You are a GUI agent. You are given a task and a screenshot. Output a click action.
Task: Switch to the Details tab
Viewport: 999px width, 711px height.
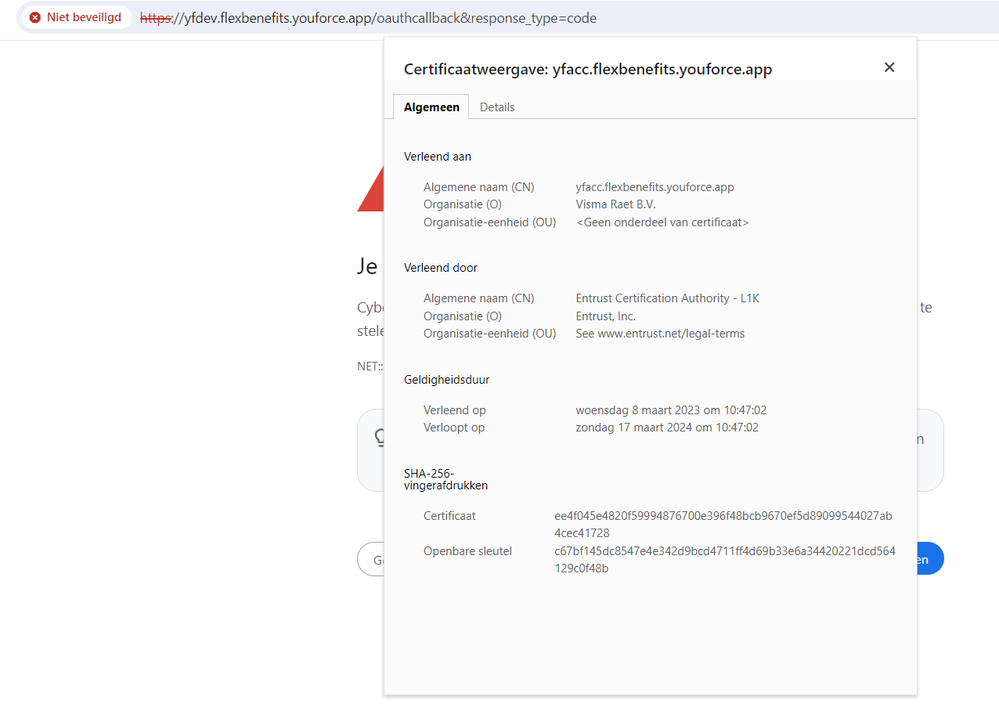pyautogui.click(x=497, y=107)
